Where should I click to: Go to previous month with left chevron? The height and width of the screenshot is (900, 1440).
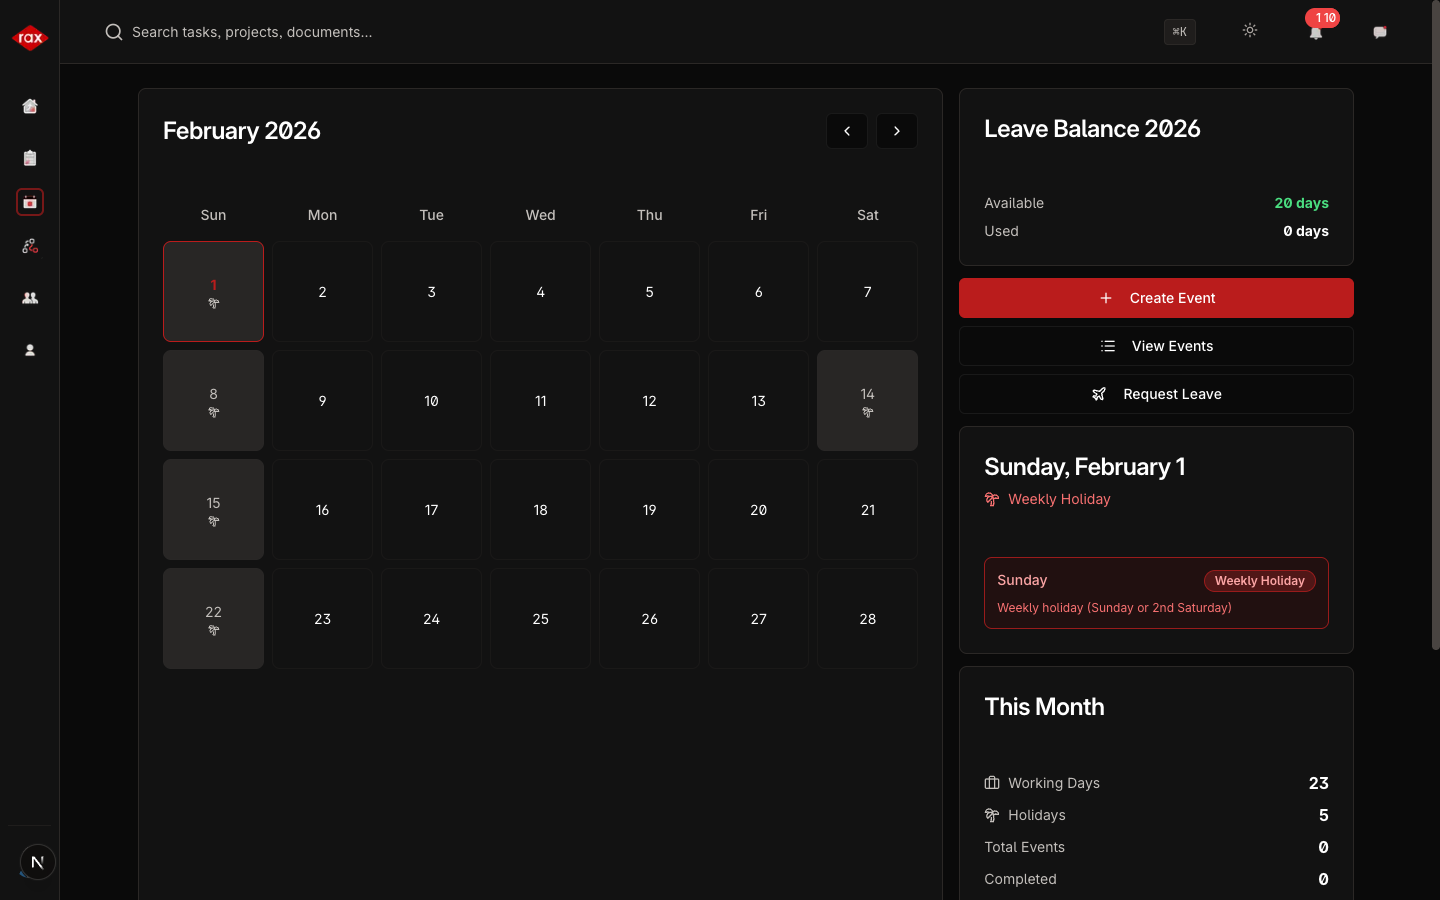click(847, 131)
